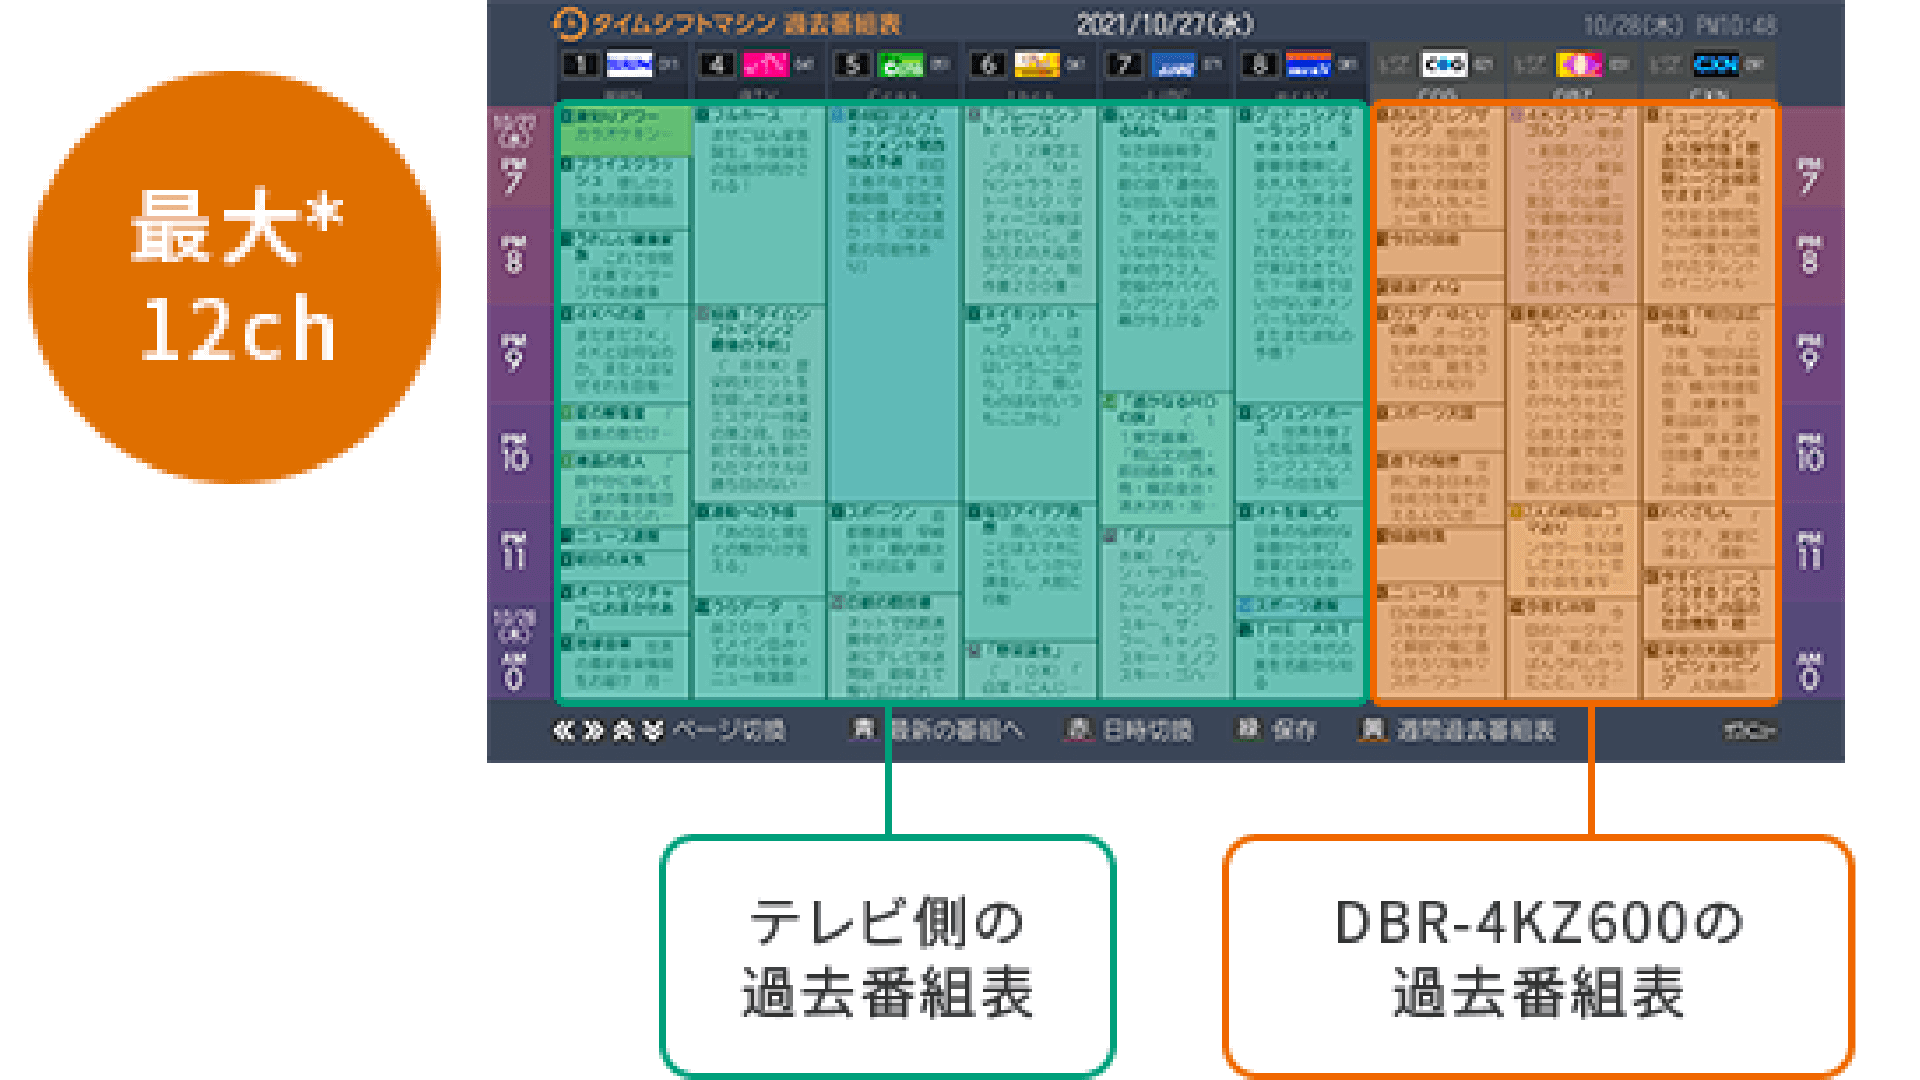
Task: Select the highlighted green program in channel 1
Action: [x=625, y=130]
